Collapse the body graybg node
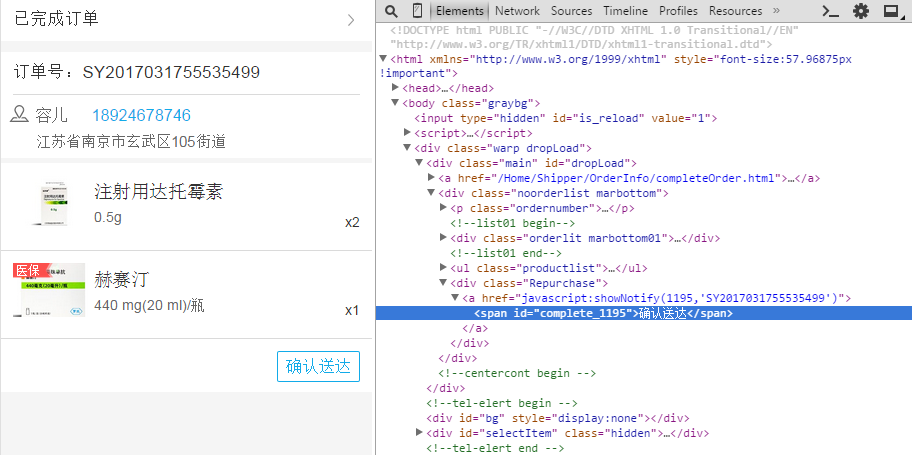Image resolution: width=912 pixels, height=455 pixels. click(x=395, y=103)
